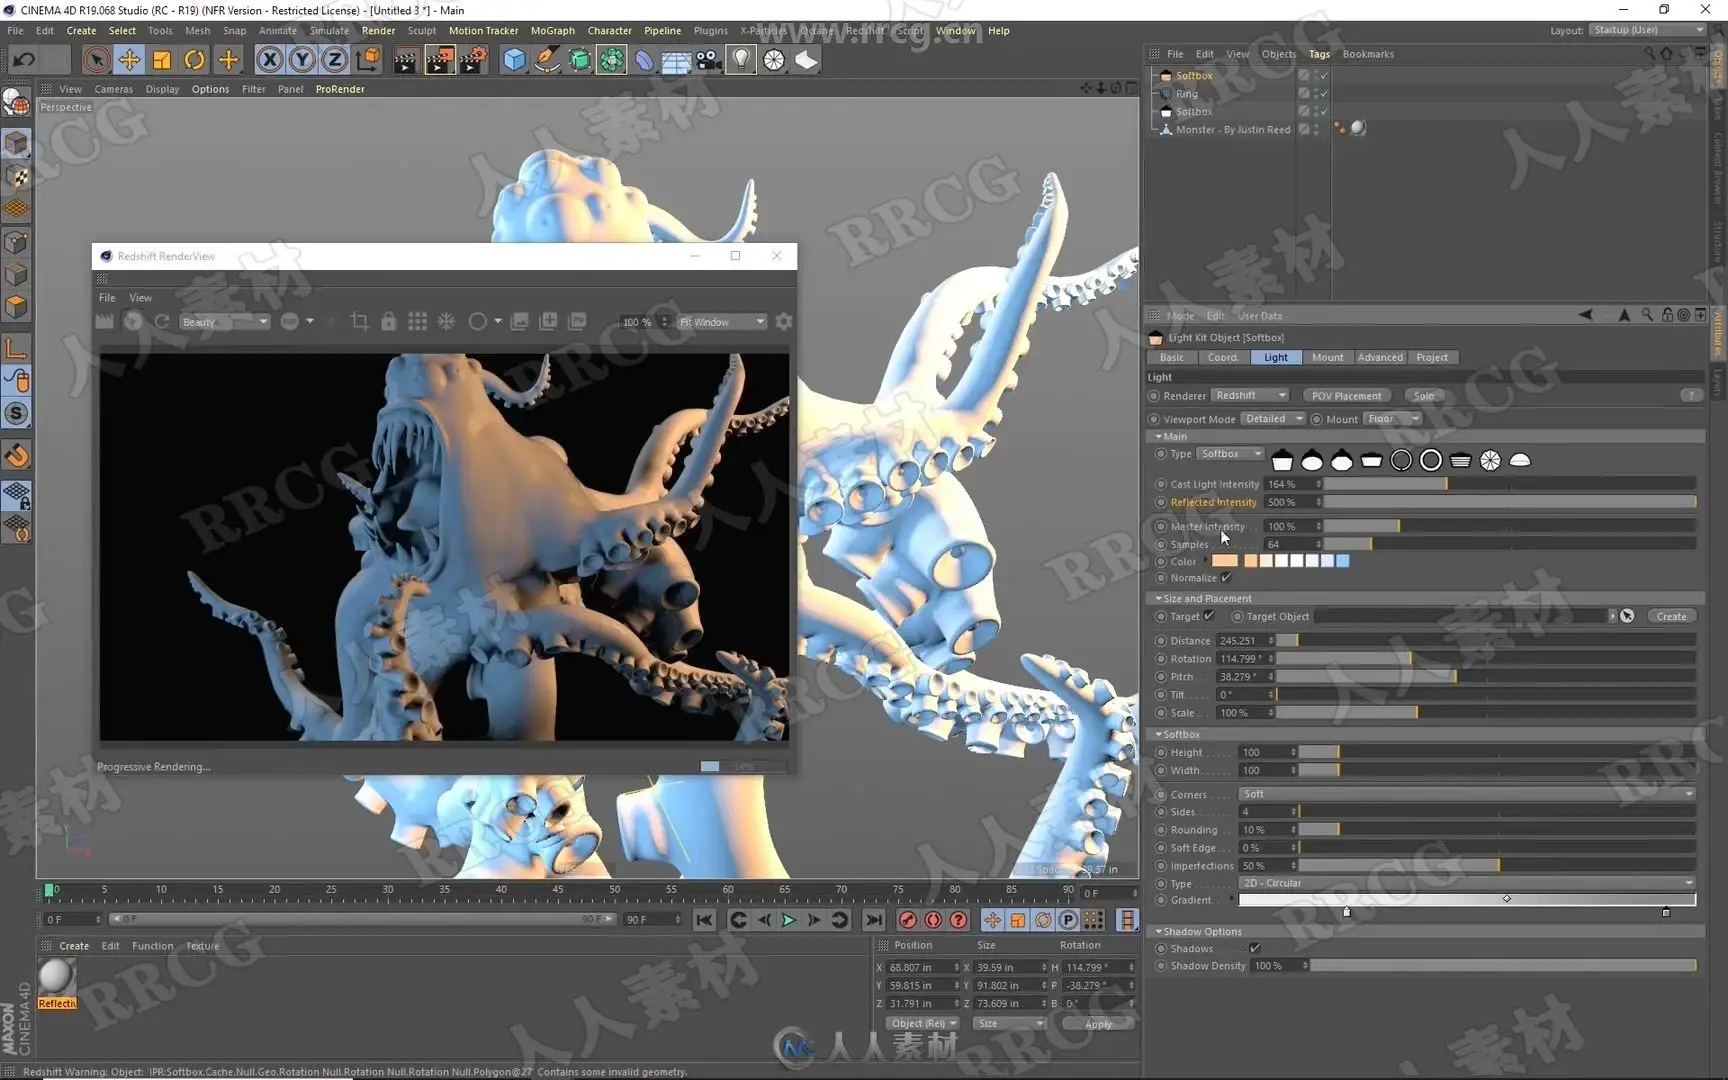
Task: Select the Scale tool in top toolbar
Action: point(162,60)
